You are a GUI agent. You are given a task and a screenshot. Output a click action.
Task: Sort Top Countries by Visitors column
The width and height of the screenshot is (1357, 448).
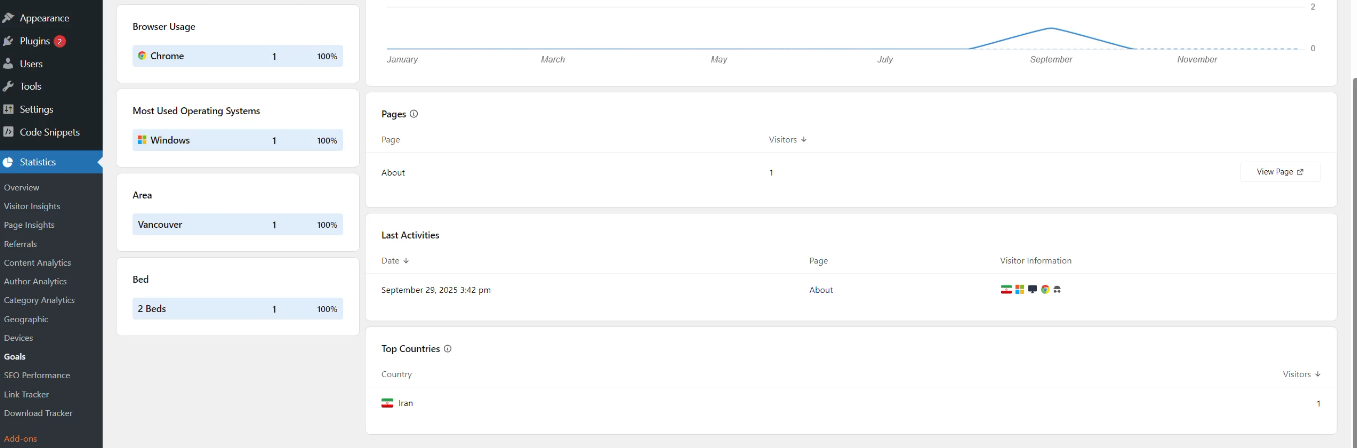[1301, 374]
